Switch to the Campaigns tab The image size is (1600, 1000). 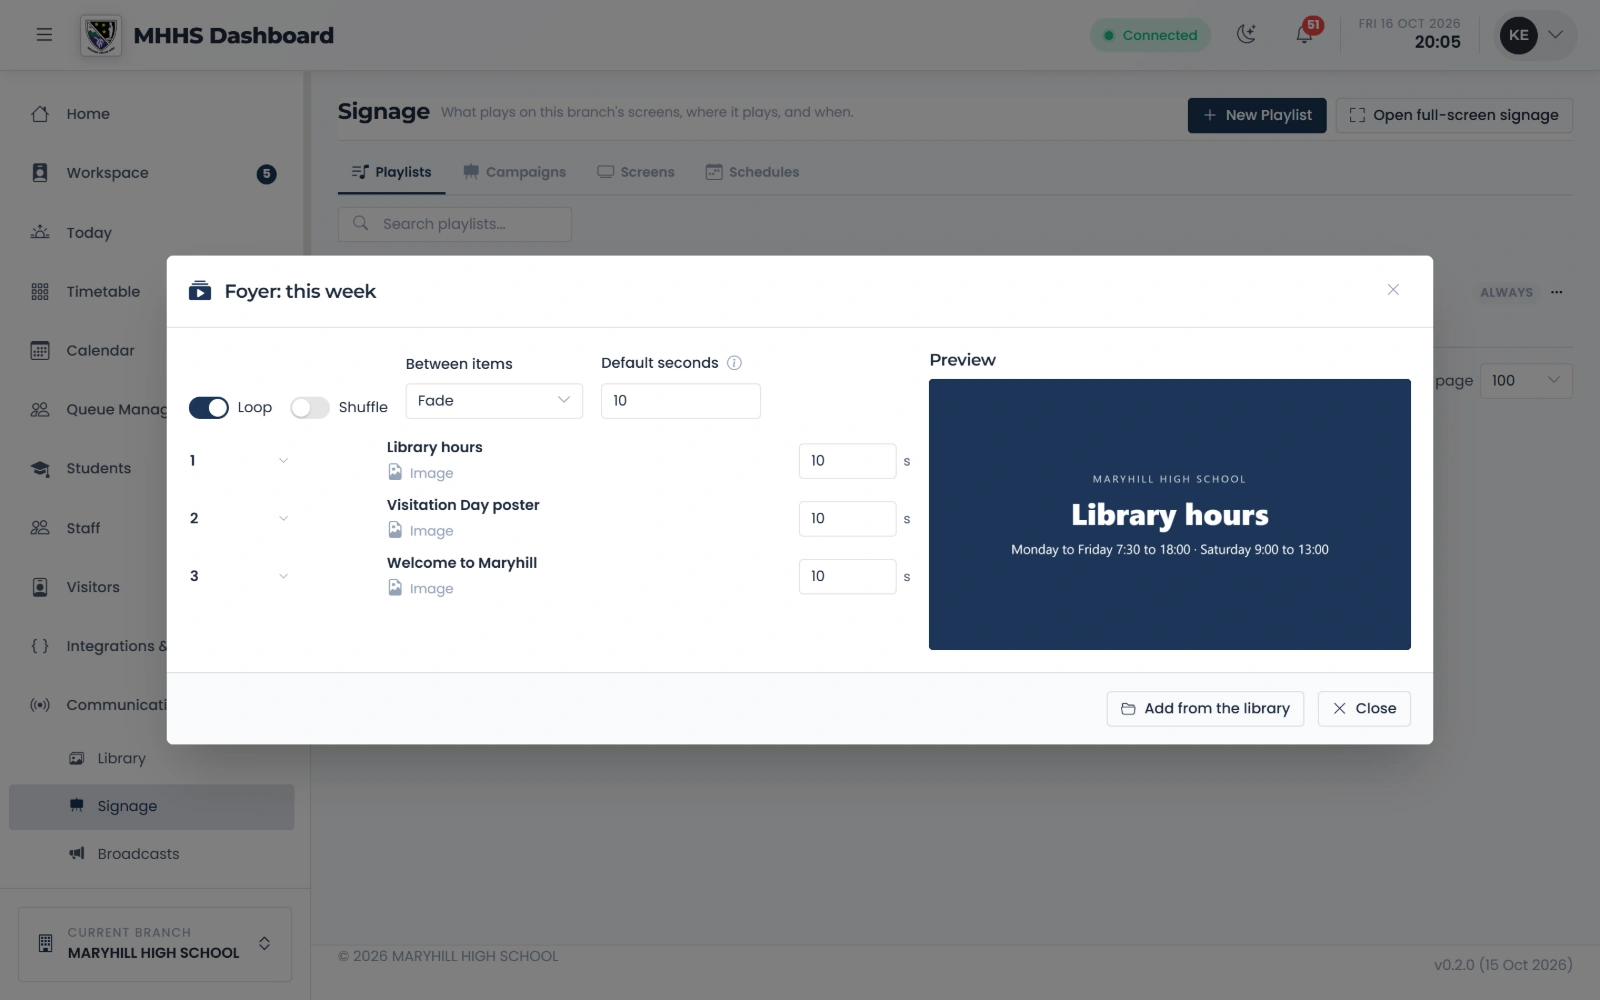click(x=515, y=172)
